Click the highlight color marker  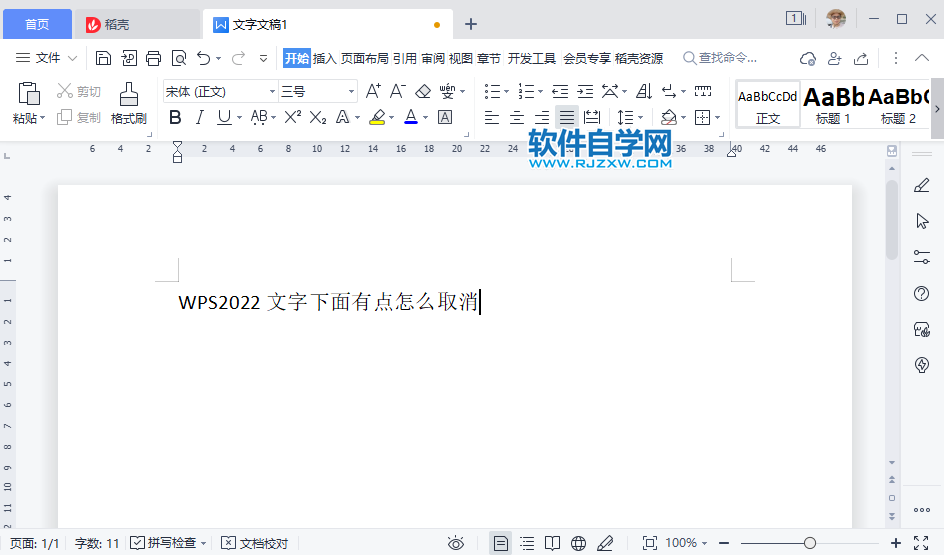tap(377, 117)
